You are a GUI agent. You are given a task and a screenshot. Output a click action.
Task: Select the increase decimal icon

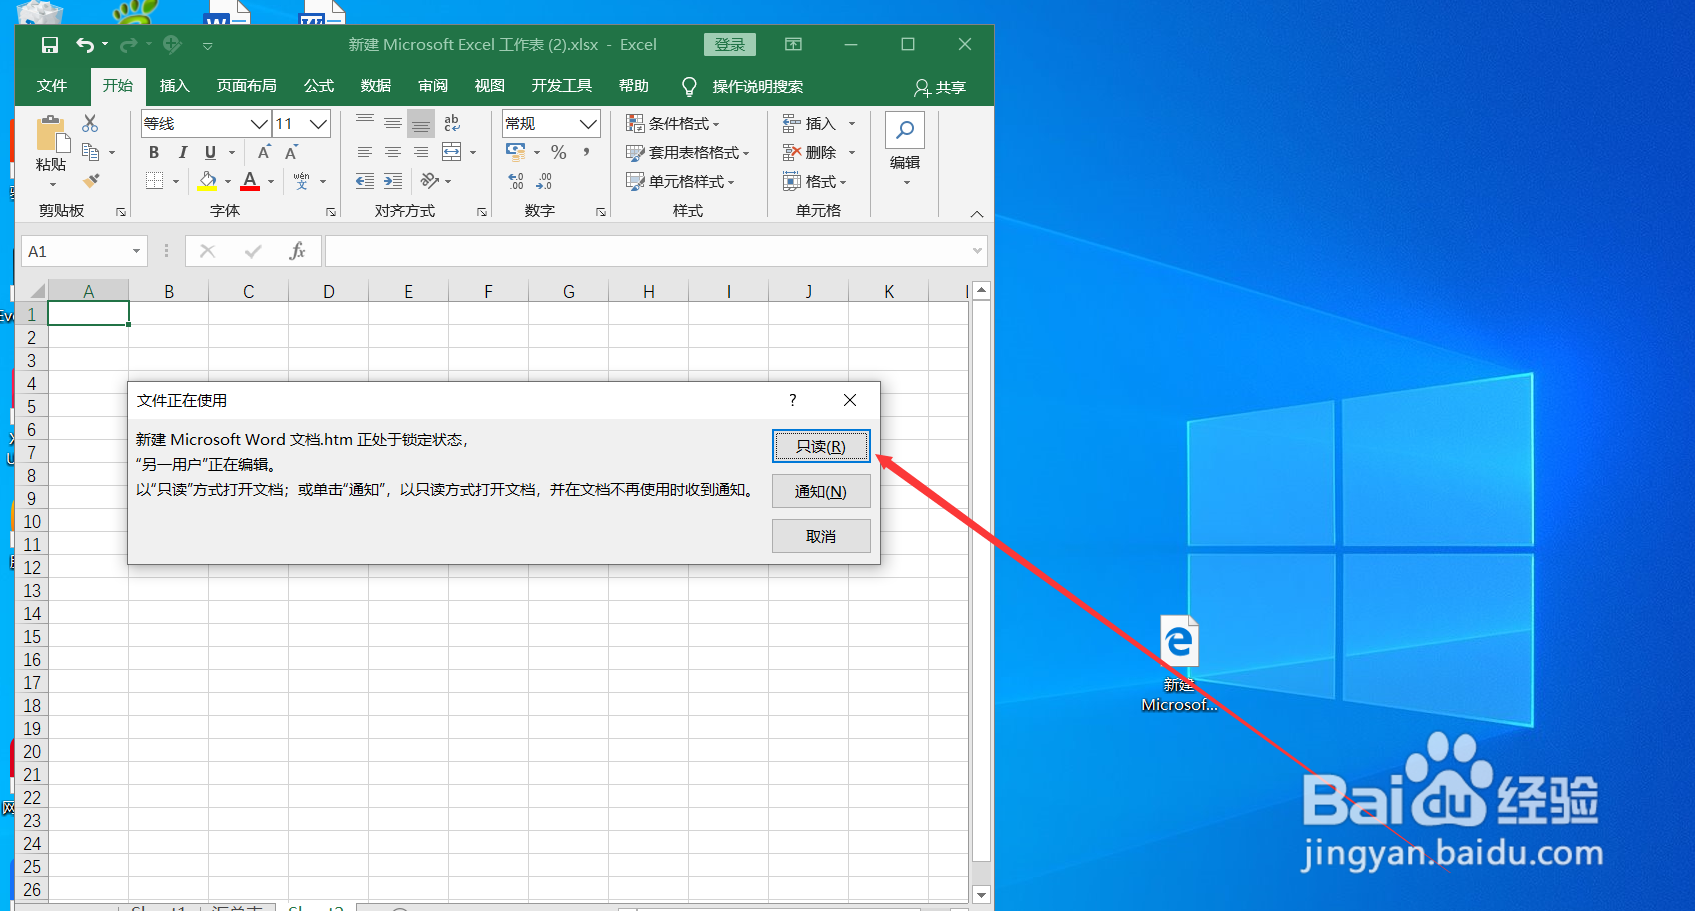click(516, 181)
